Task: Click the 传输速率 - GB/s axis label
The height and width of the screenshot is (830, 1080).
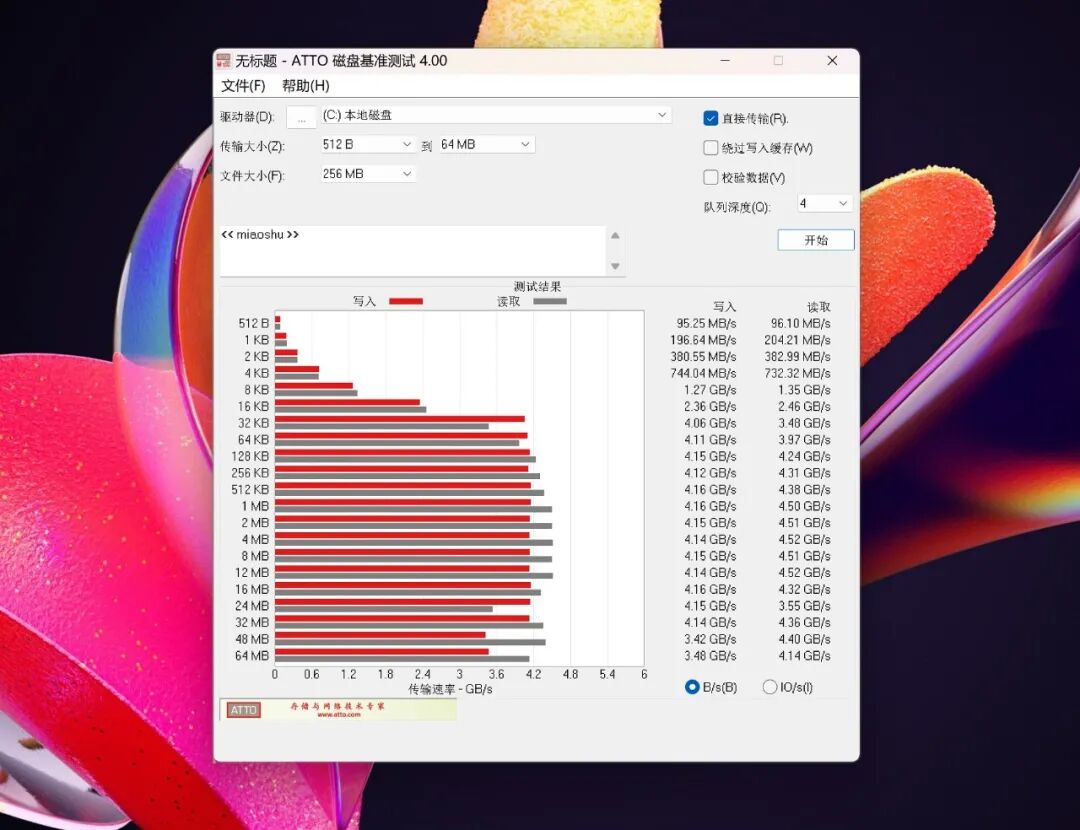Action: click(450, 689)
